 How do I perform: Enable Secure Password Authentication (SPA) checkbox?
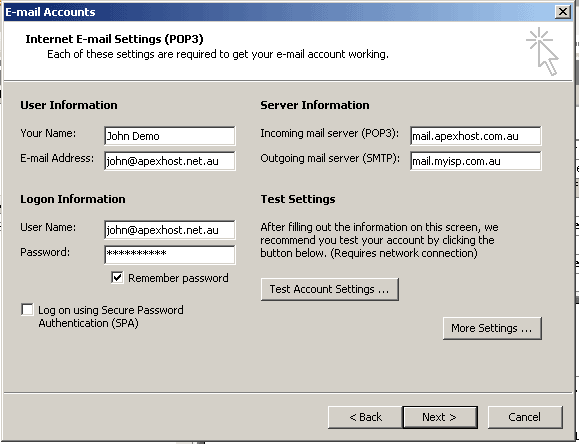[x=27, y=310]
